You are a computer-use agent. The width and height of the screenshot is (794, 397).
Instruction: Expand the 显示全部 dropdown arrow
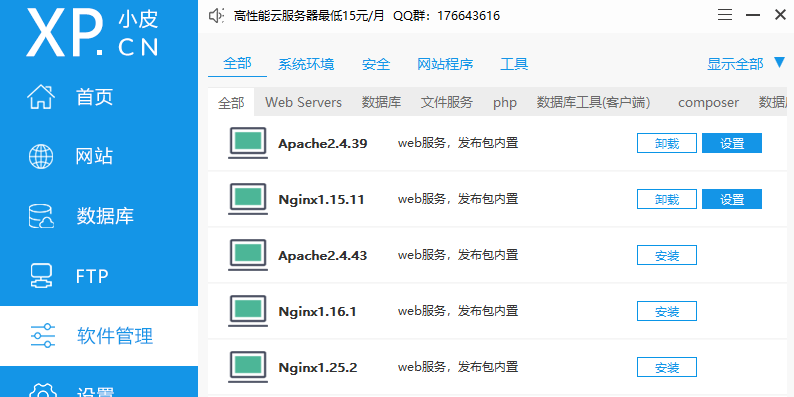[x=779, y=63]
